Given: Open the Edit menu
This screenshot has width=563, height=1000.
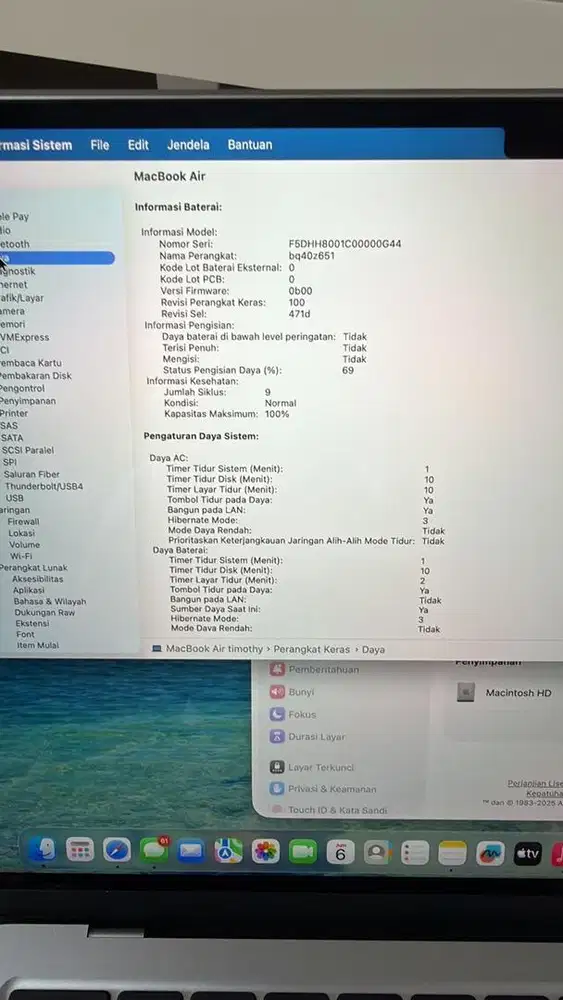Looking at the screenshot, I should (138, 145).
